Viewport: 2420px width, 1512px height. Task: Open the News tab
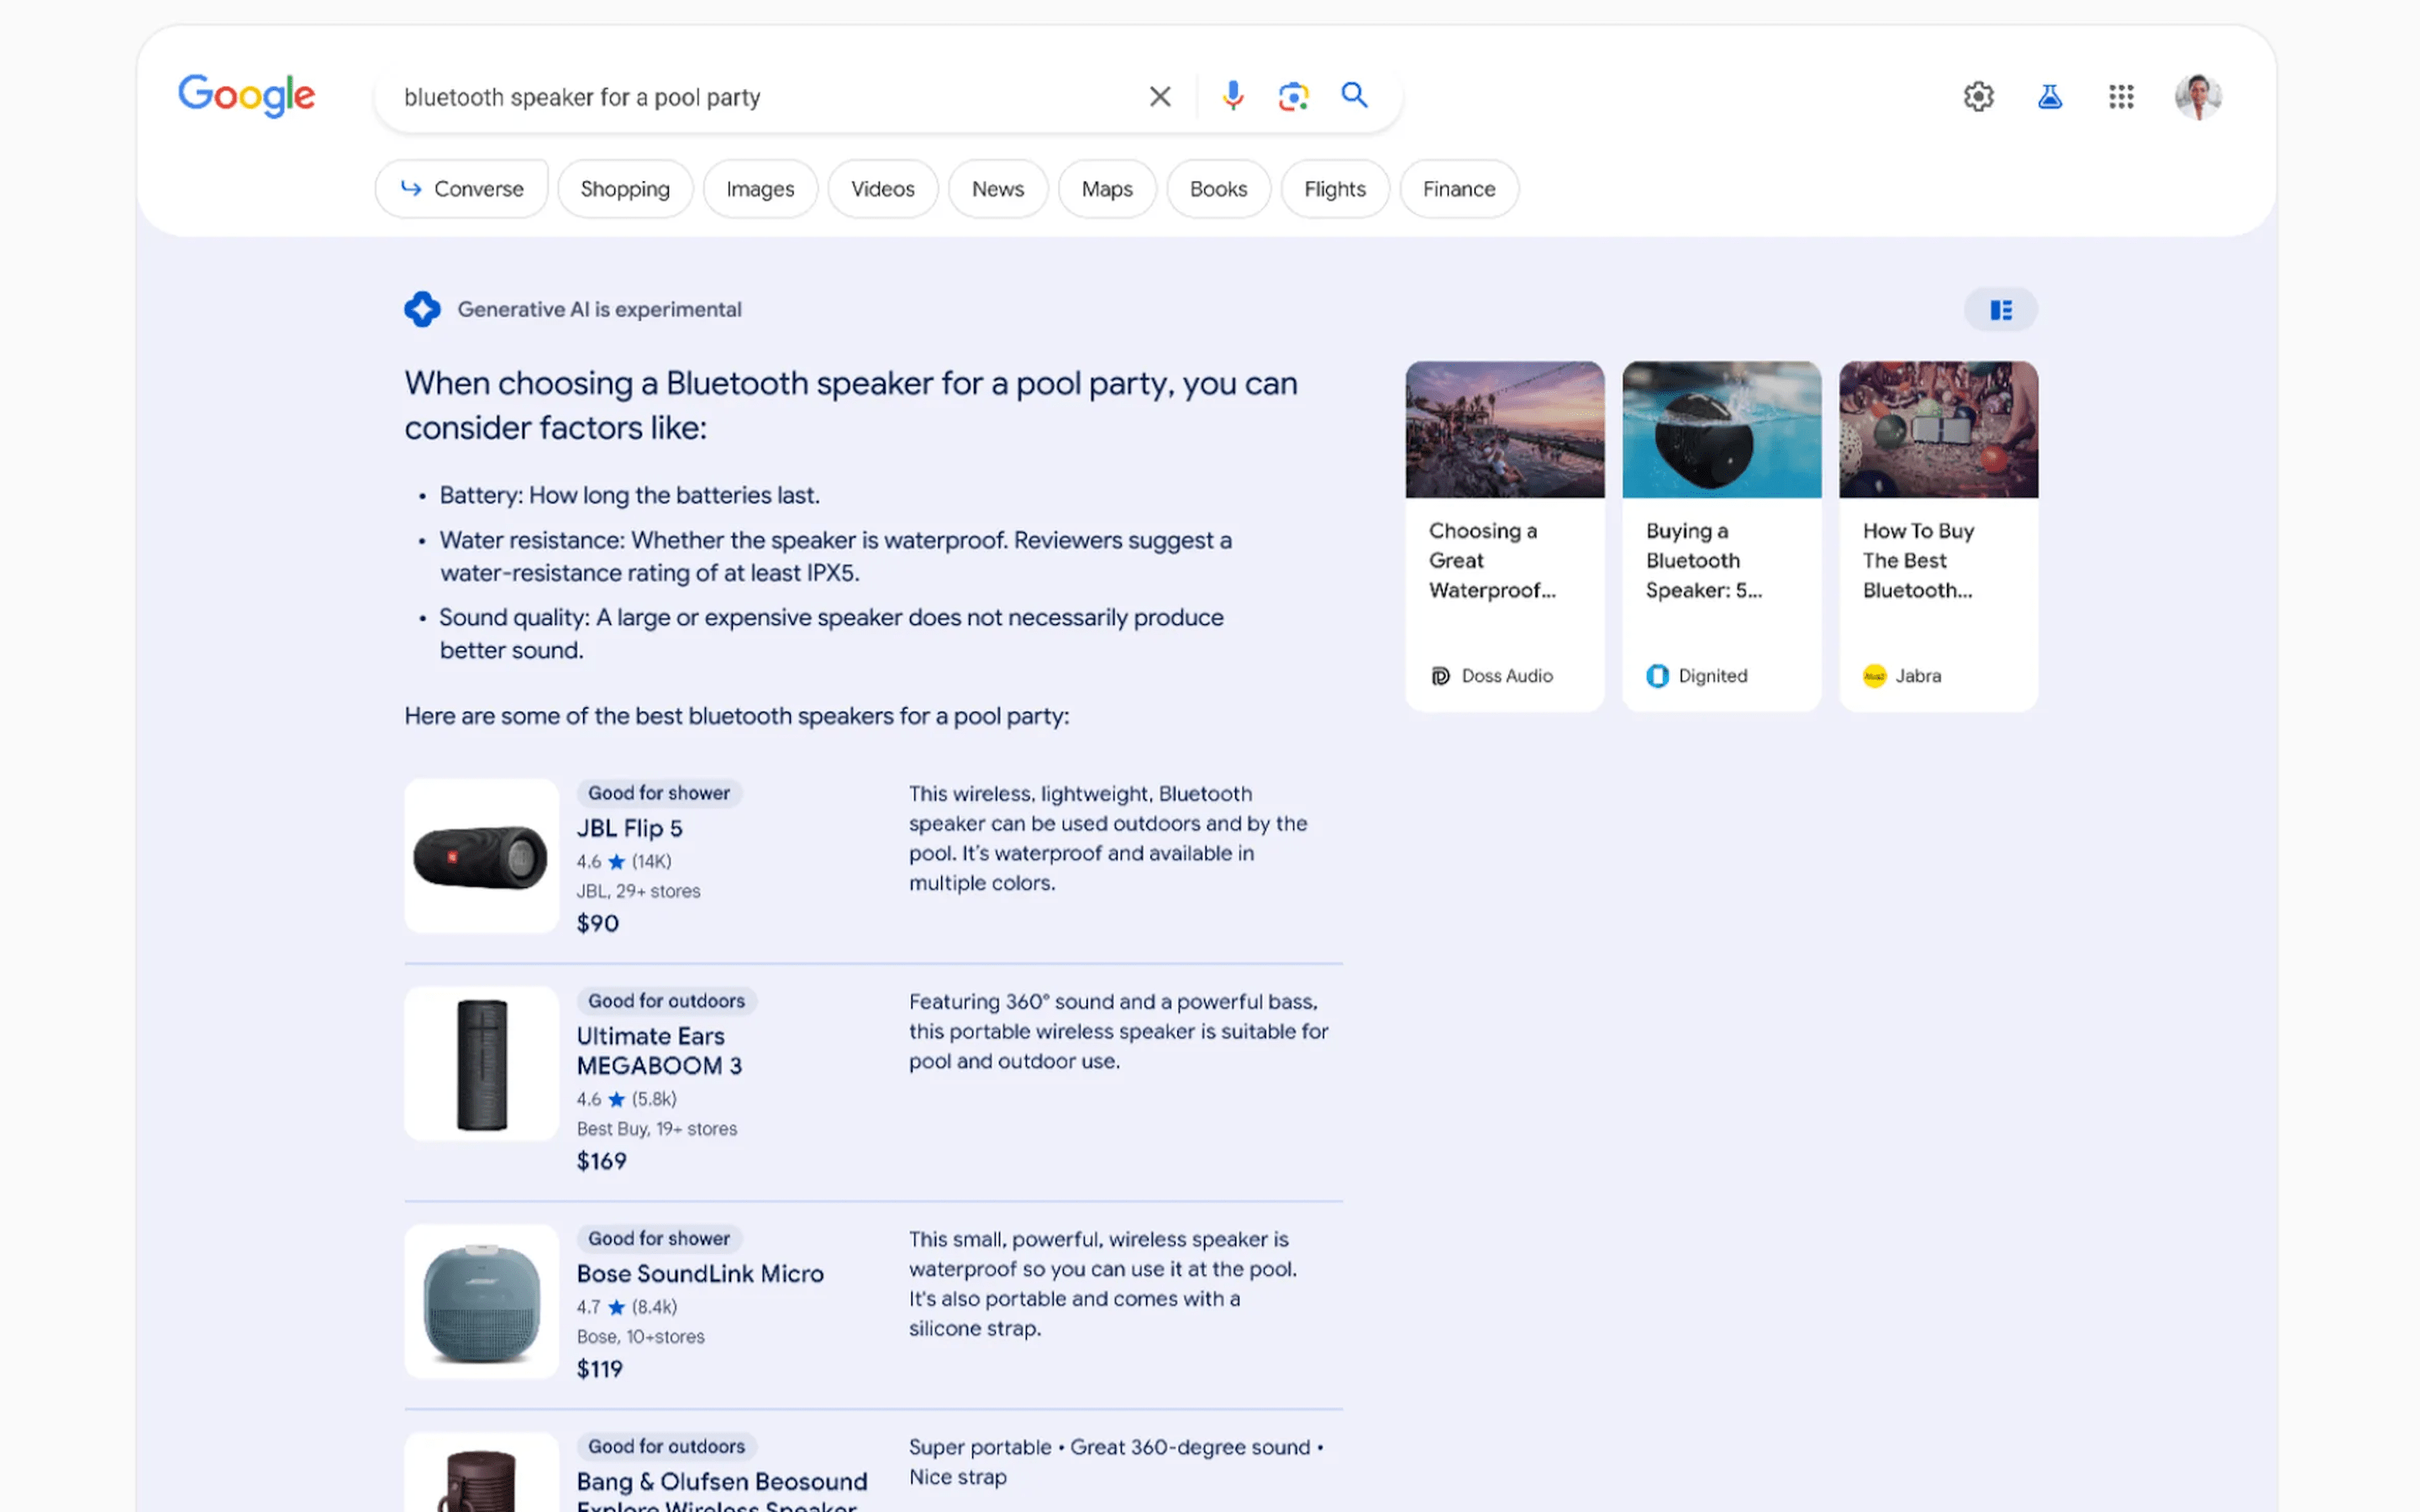(997, 188)
